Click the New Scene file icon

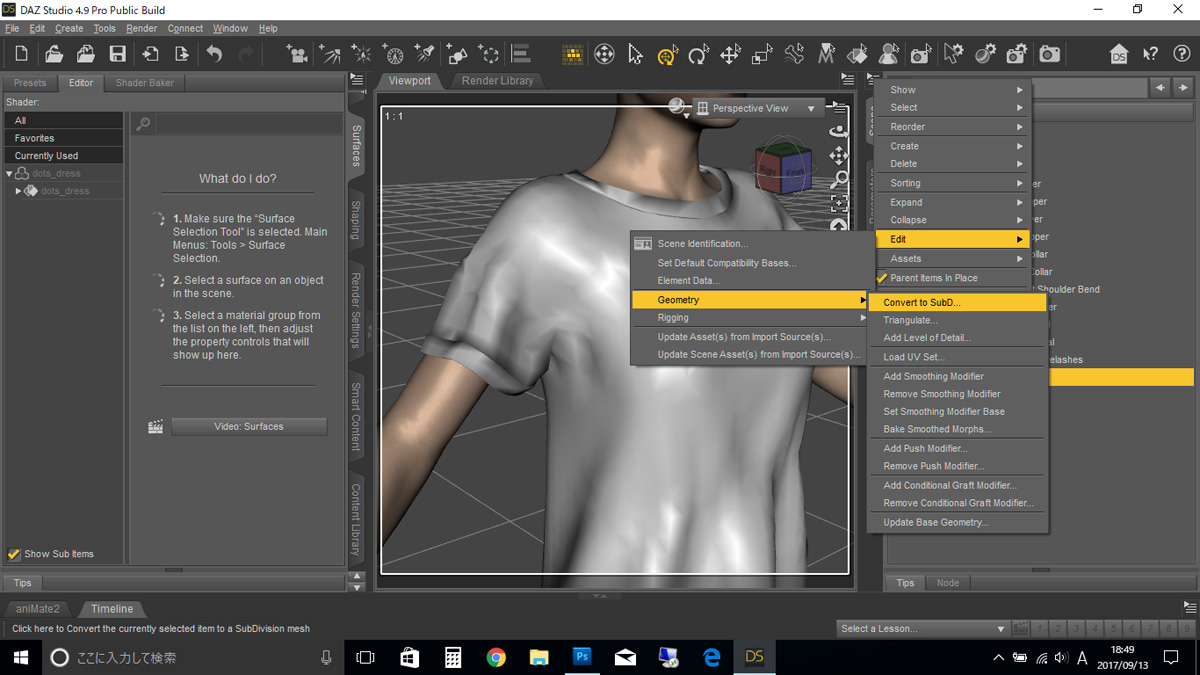point(21,54)
